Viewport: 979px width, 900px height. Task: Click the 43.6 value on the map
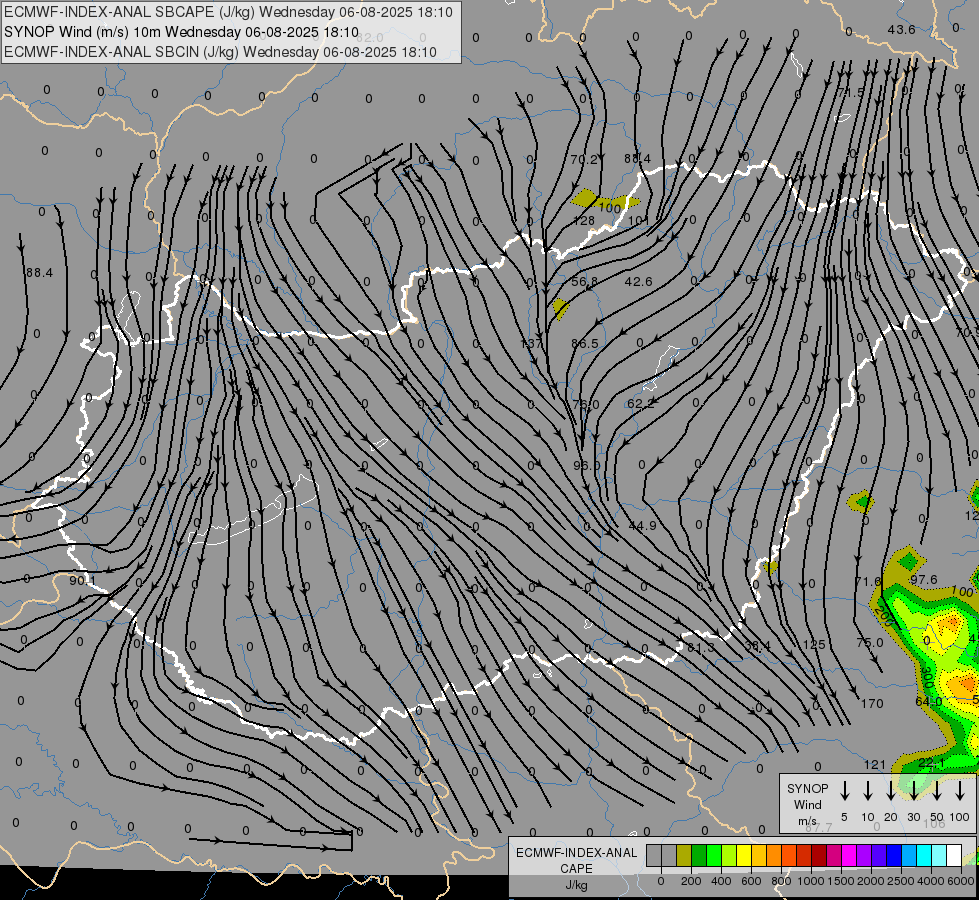pyautogui.click(x=901, y=29)
